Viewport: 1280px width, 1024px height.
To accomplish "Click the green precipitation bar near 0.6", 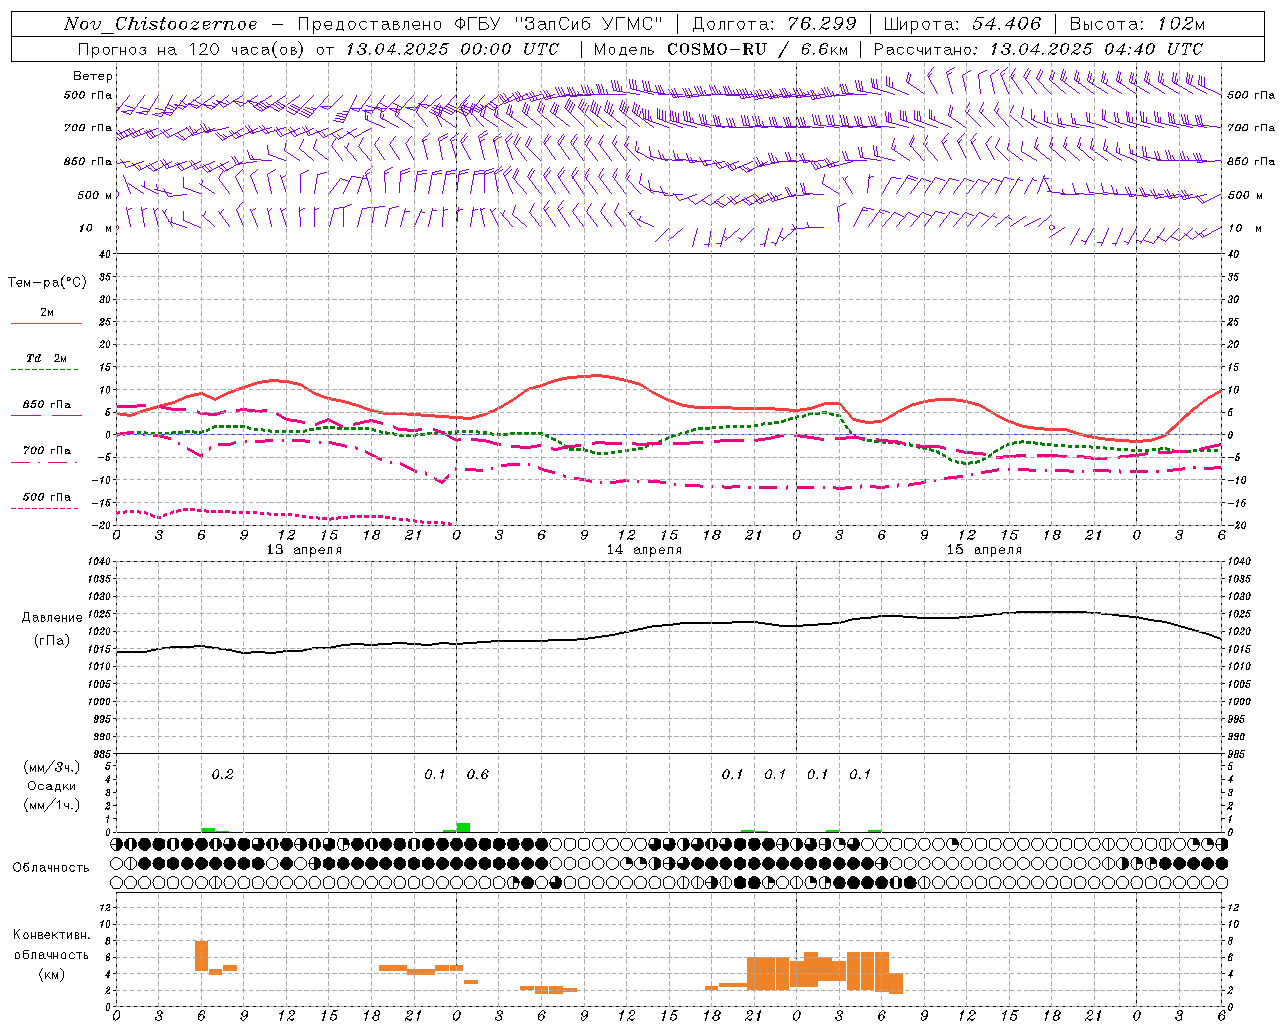I will coord(463,827).
